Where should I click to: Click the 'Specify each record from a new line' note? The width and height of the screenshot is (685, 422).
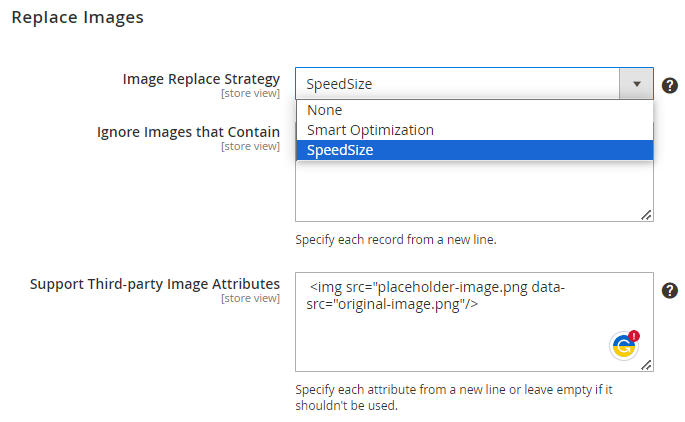click(x=396, y=239)
